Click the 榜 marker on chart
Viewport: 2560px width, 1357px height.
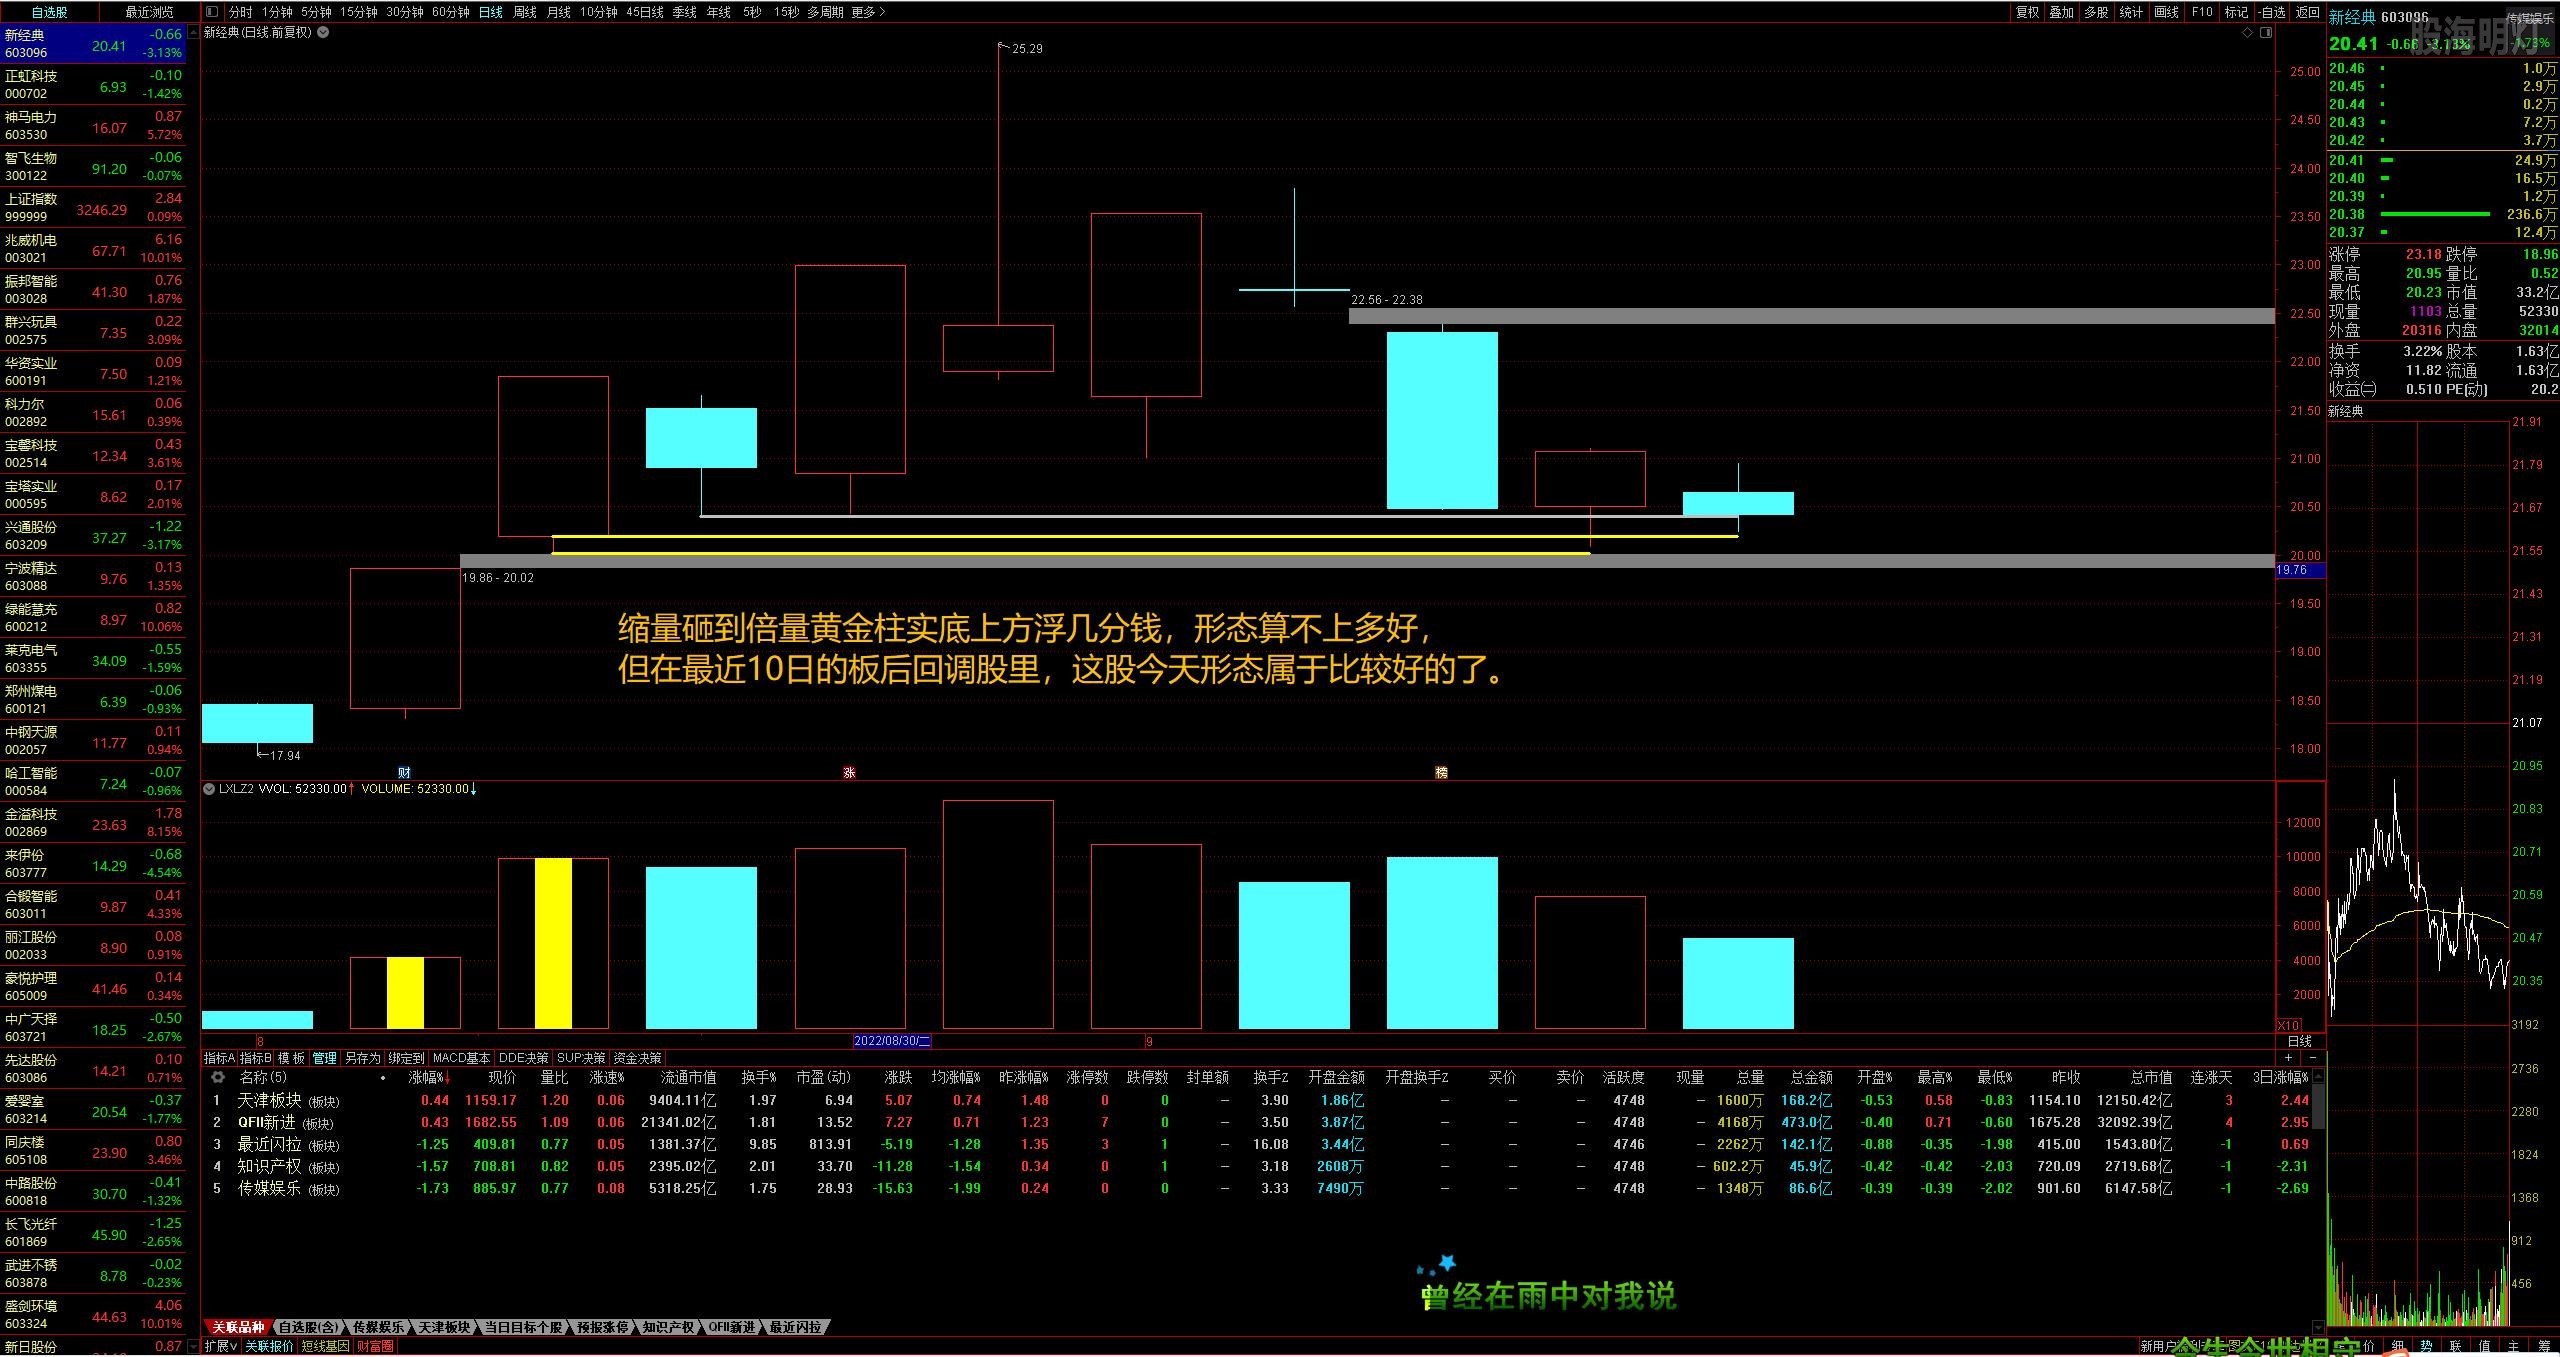(1441, 772)
